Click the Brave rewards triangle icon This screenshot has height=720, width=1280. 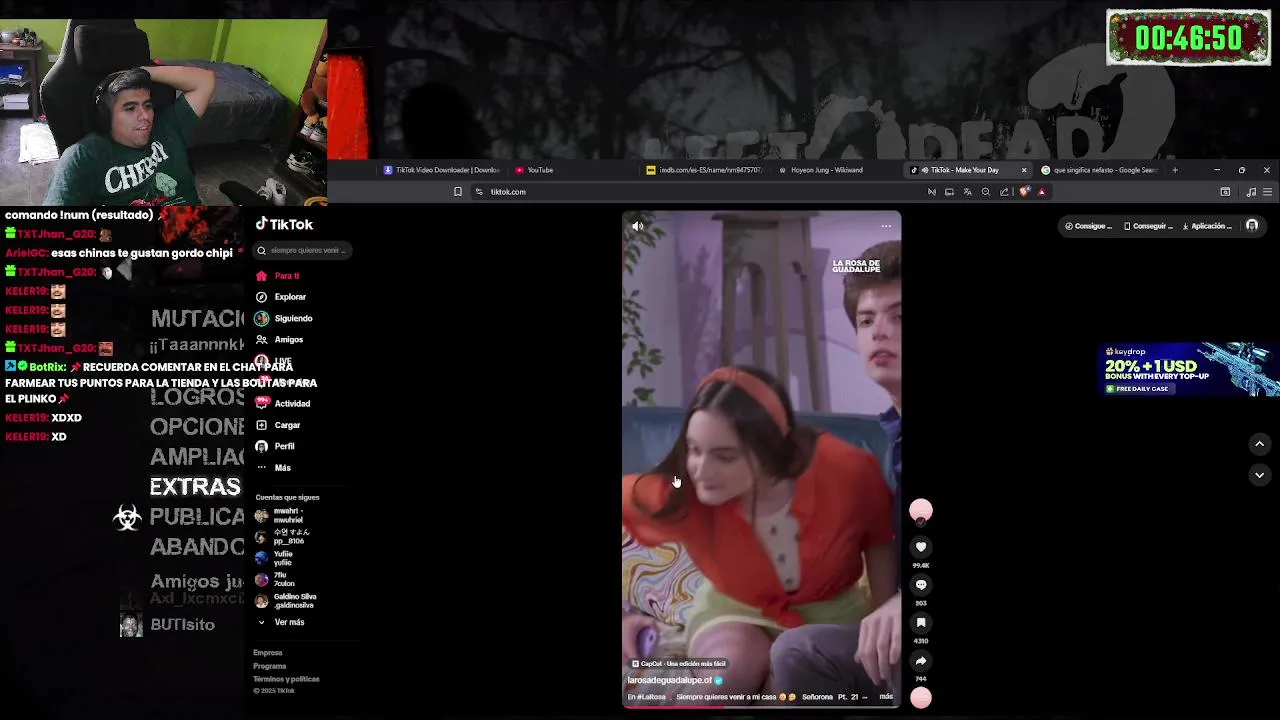point(1041,192)
